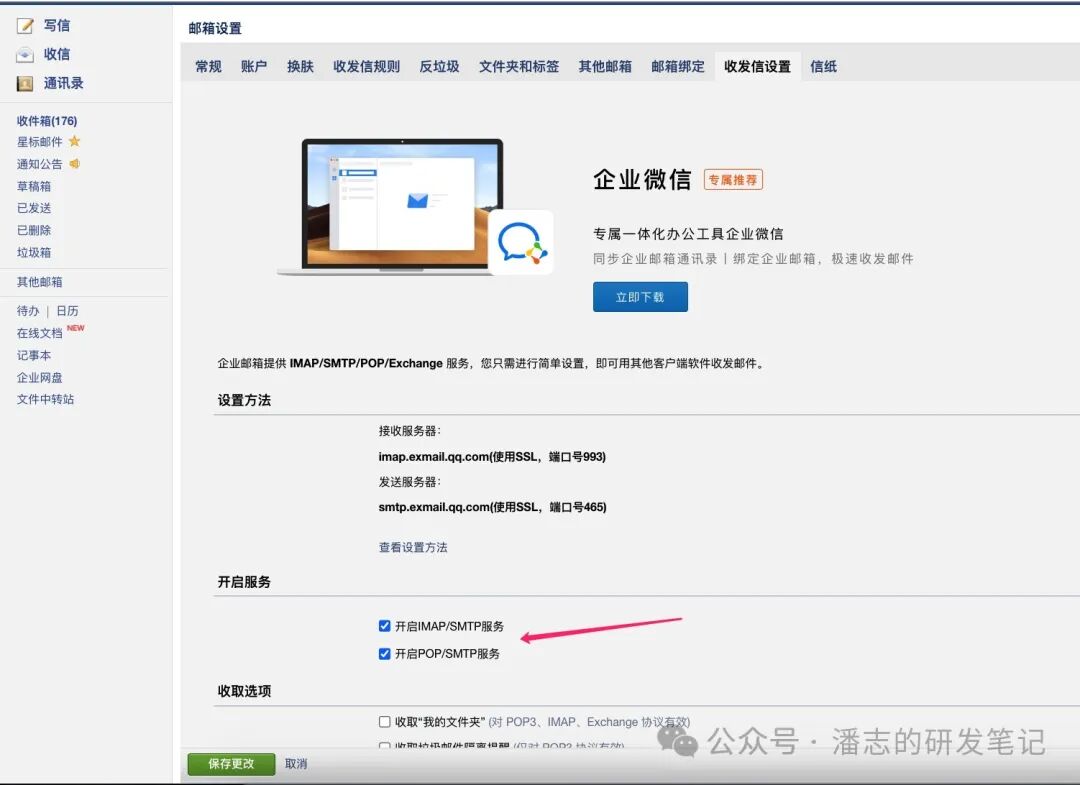Check the 收取"我的文件夹" checkbox

(x=384, y=722)
